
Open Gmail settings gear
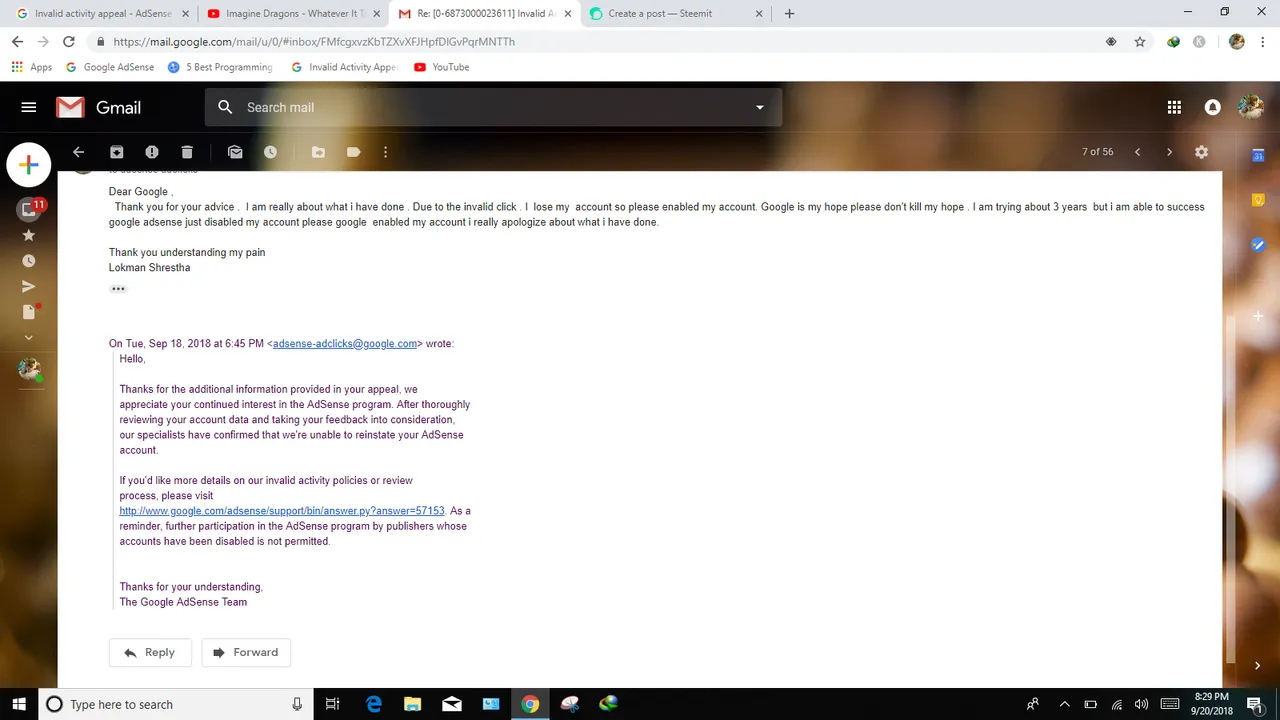click(1201, 152)
